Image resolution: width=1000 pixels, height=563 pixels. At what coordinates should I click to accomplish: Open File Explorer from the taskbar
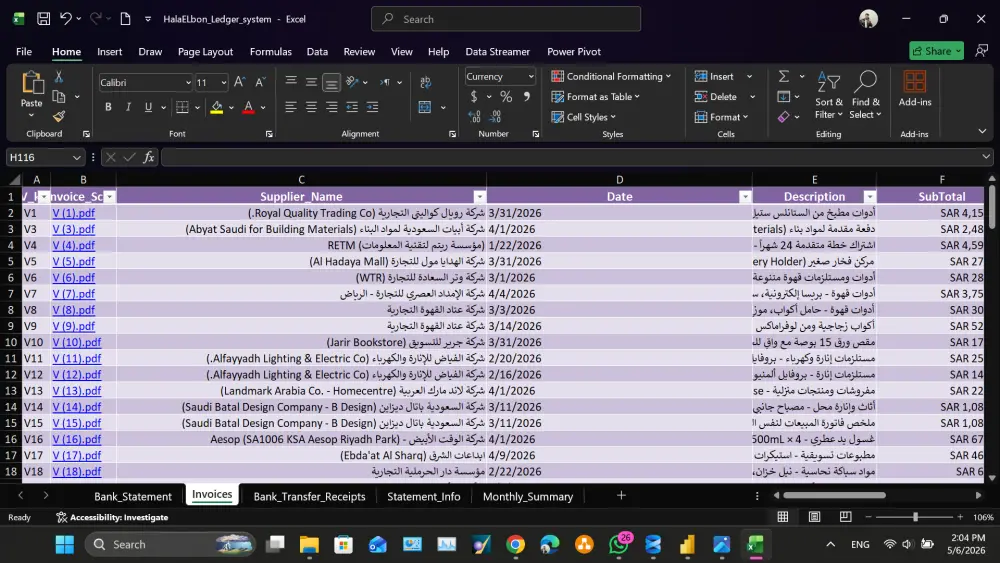point(309,545)
